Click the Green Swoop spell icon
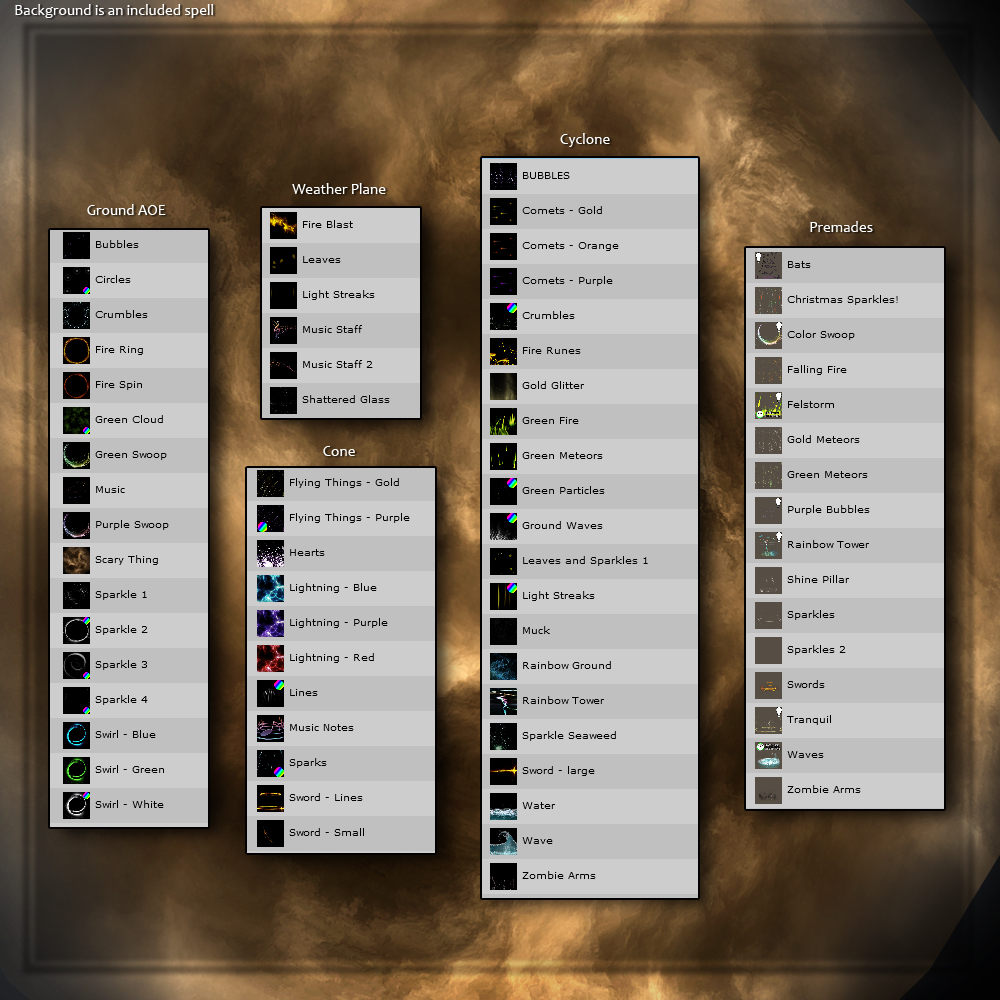The width and height of the screenshot is (1000, 1000). [76, 455]
